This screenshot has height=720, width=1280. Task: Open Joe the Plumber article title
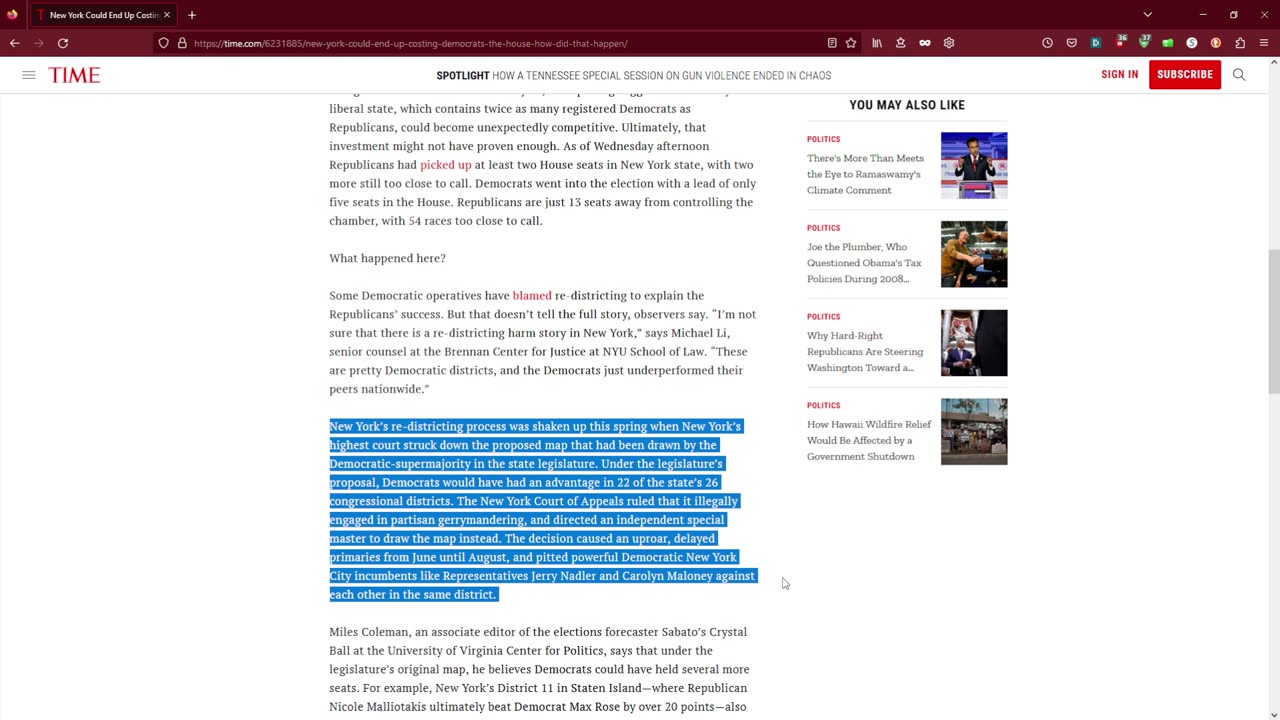(864, 263)
